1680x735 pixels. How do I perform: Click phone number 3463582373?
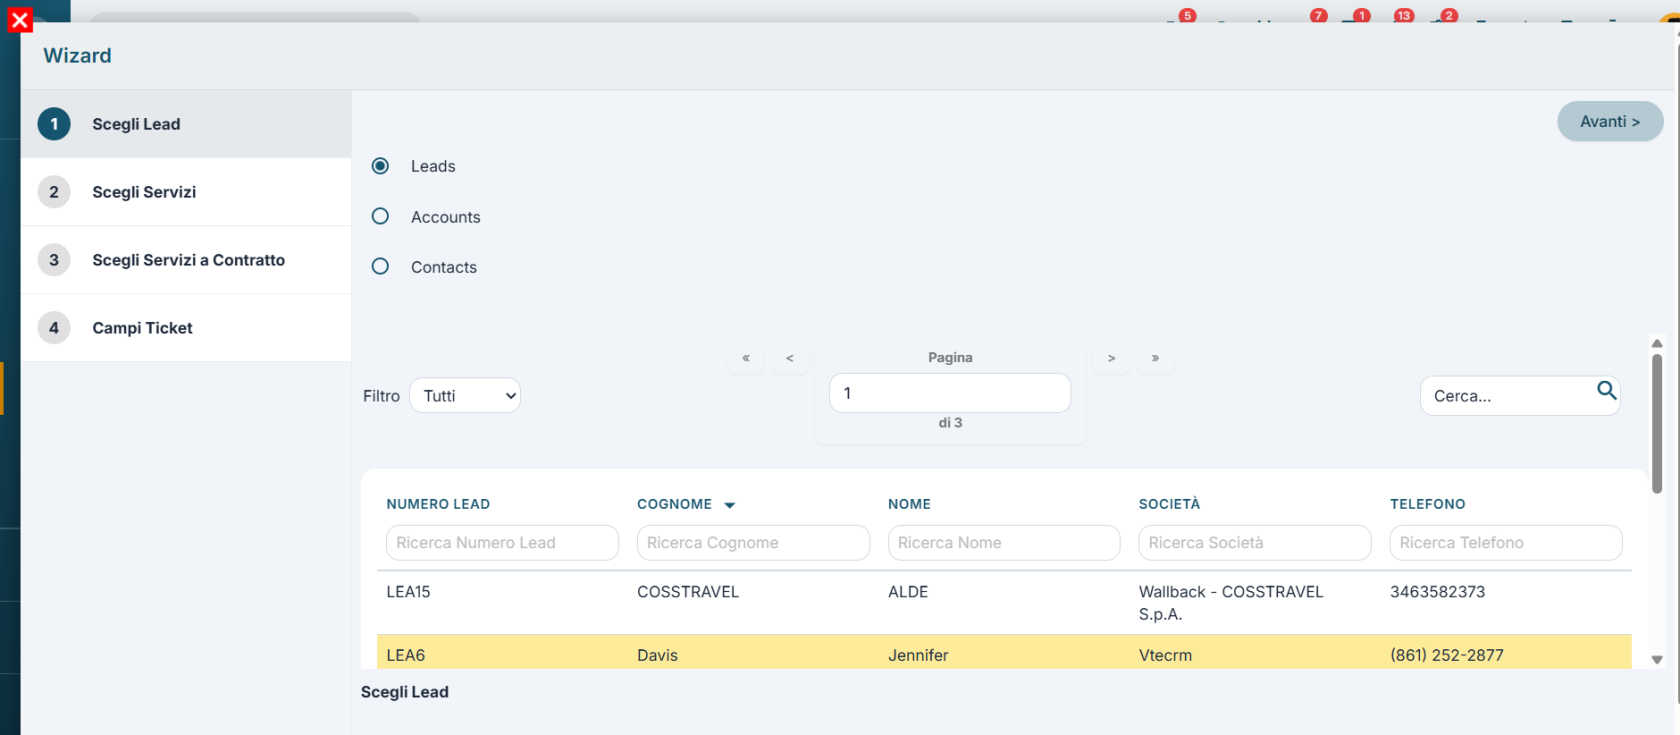(1437, 592)
